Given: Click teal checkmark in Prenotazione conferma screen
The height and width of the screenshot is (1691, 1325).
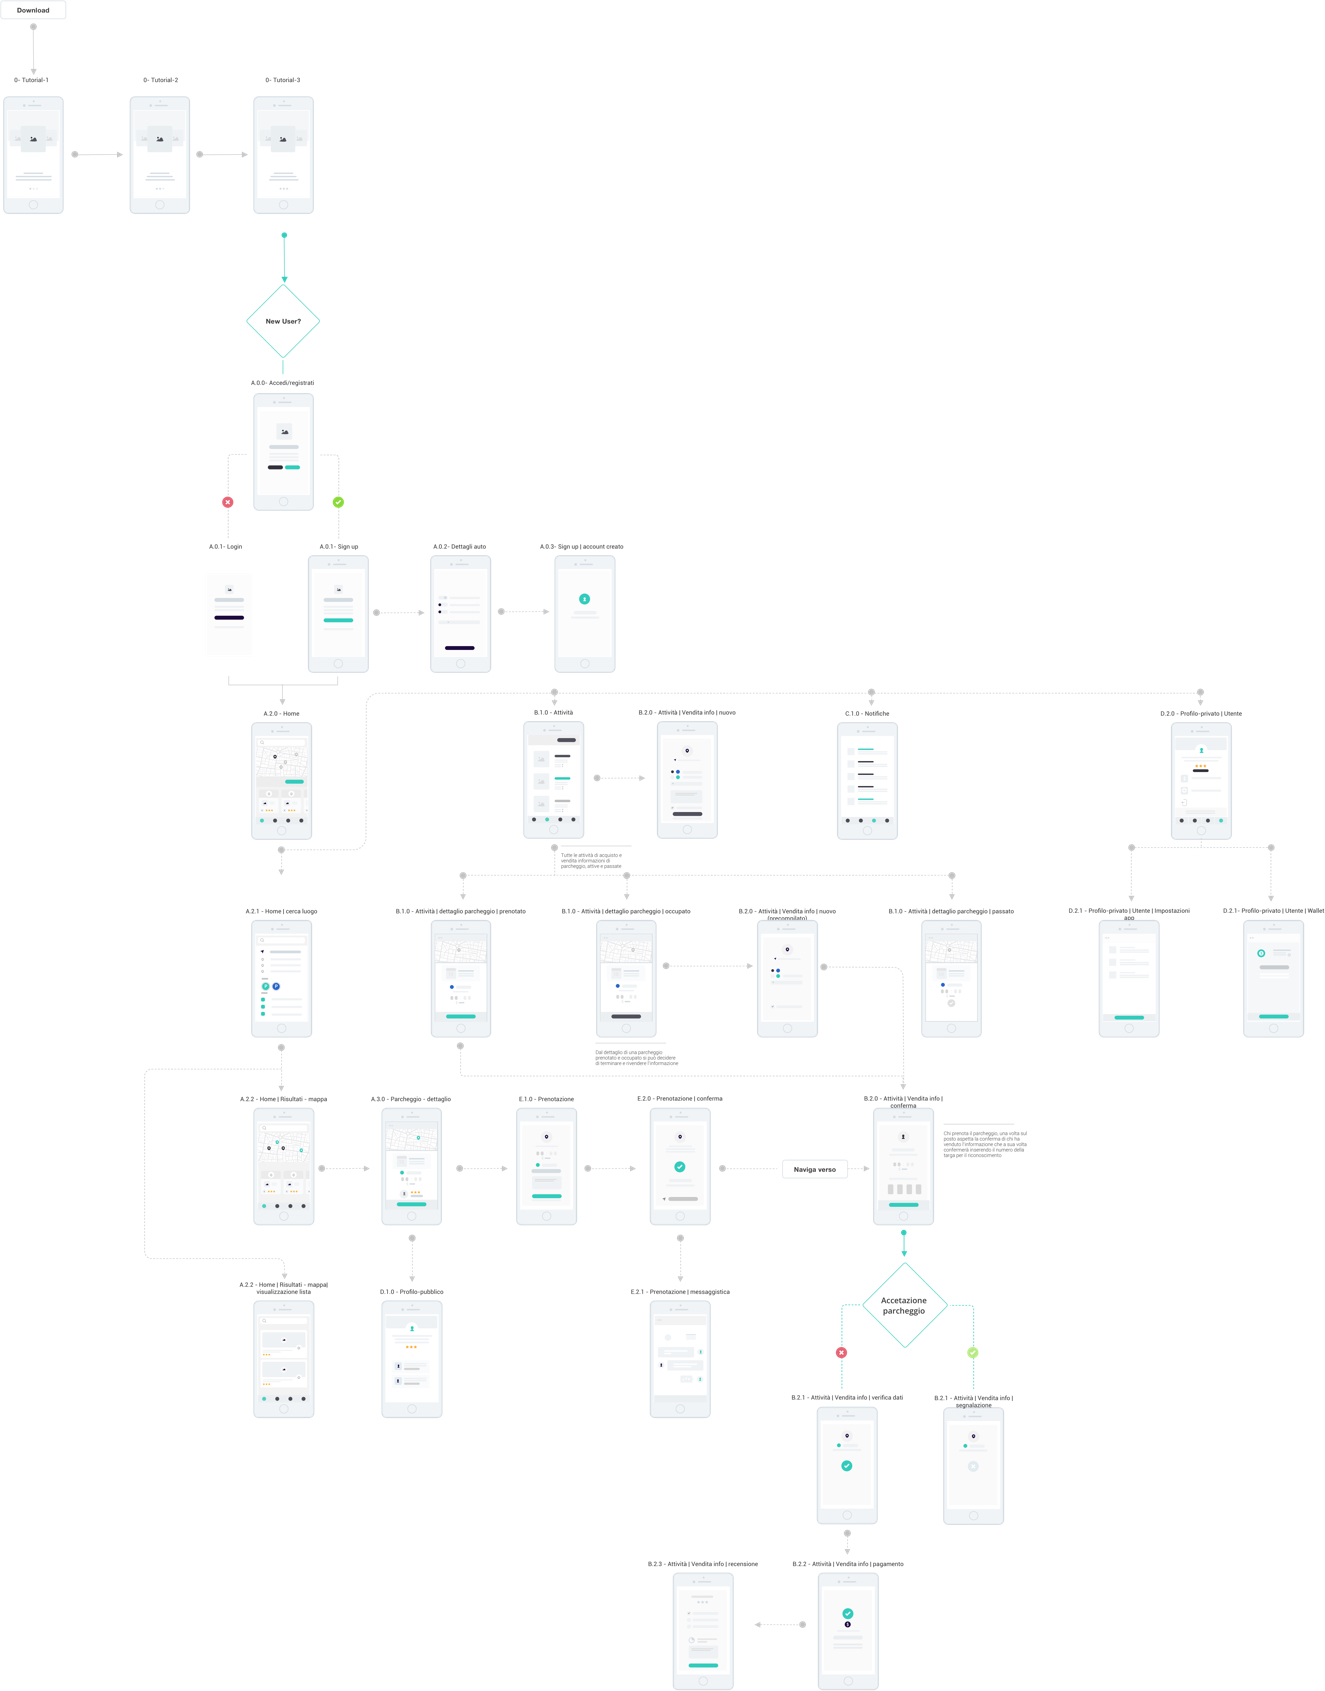Looking at the screenshot, I should (680, 1167).
